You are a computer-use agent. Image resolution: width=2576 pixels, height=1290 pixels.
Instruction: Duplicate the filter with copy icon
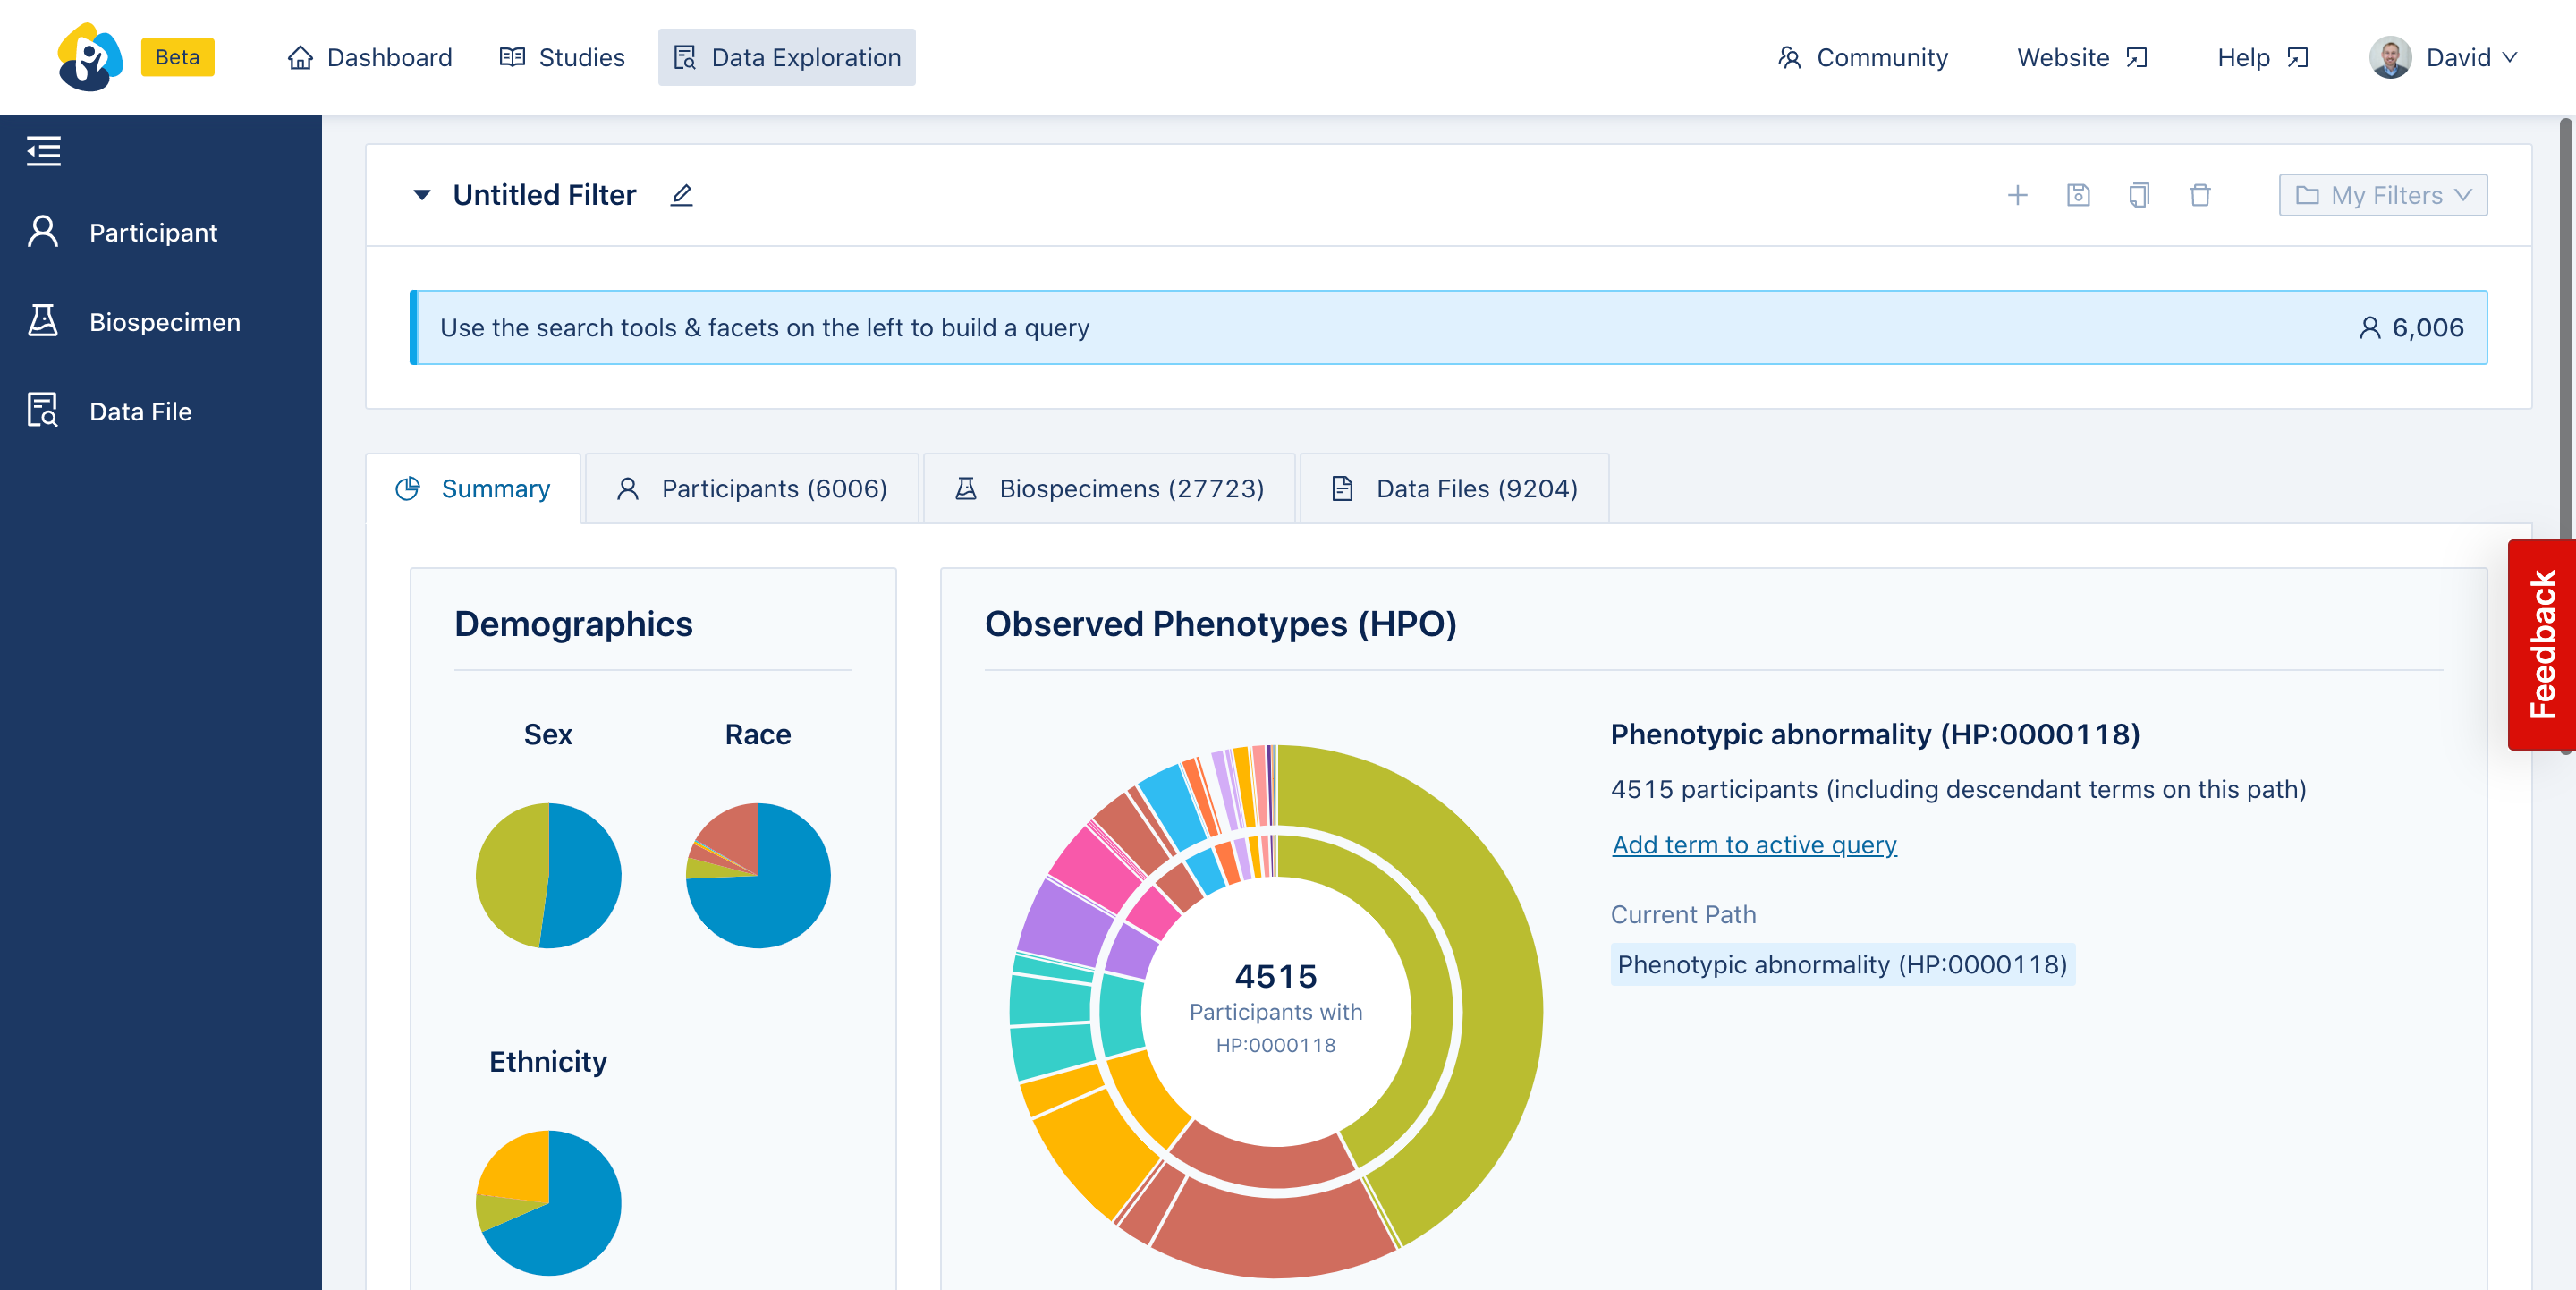pyautogui.click(x=2139, y=195)
